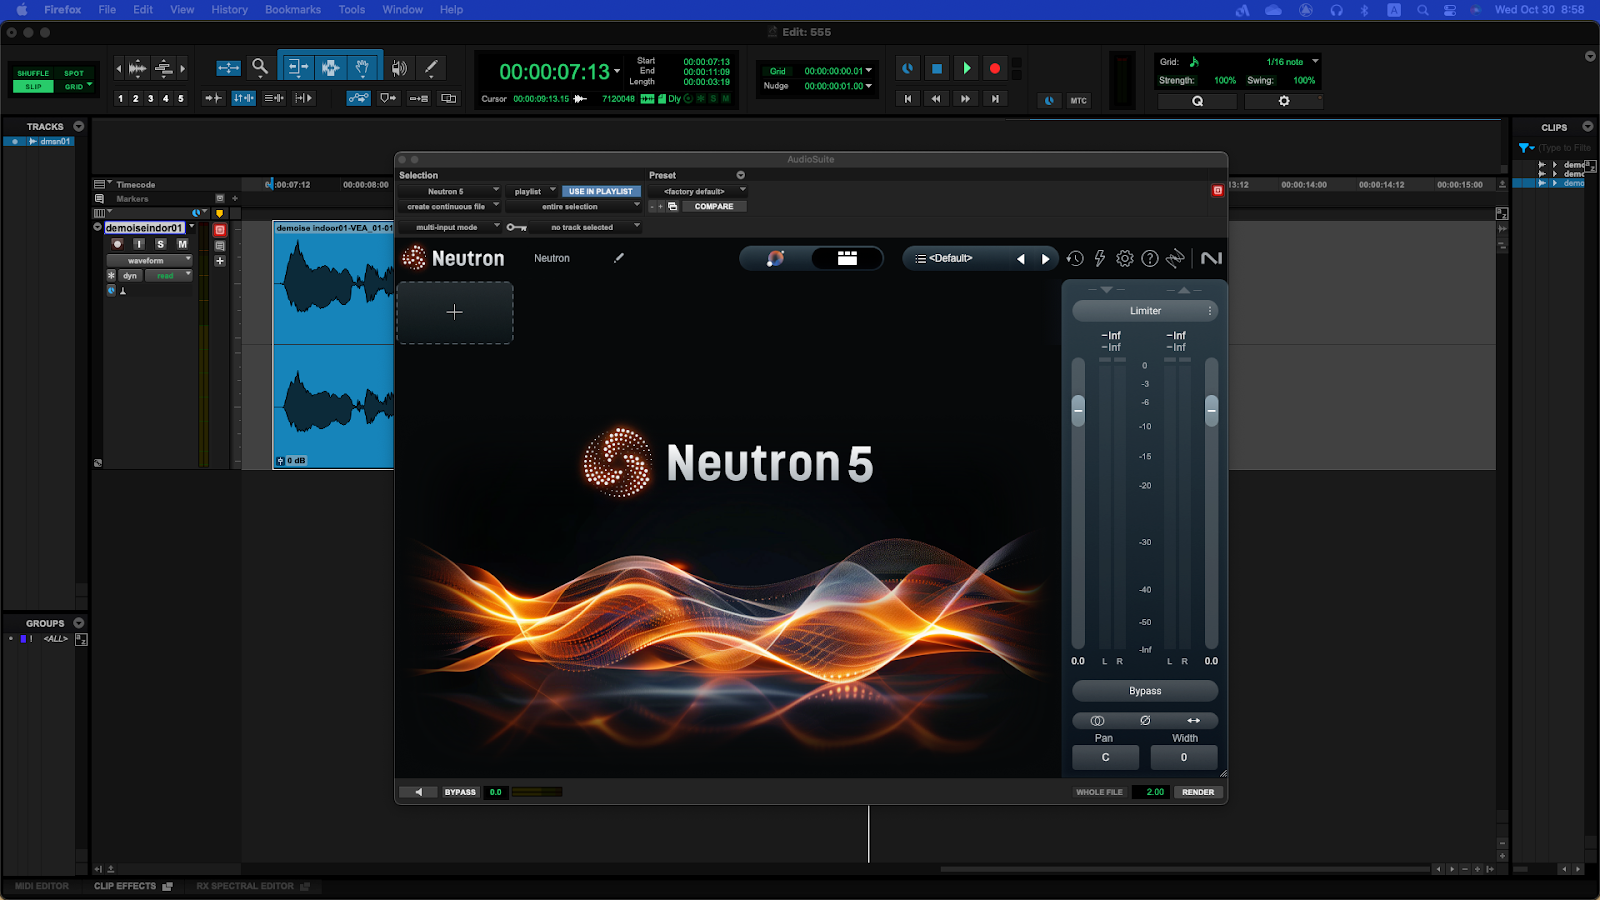Open Neutron 5 plug-in selector dropdown
Image resolution: width=1600 pixels, height=900 pixels.
(449, 191)
